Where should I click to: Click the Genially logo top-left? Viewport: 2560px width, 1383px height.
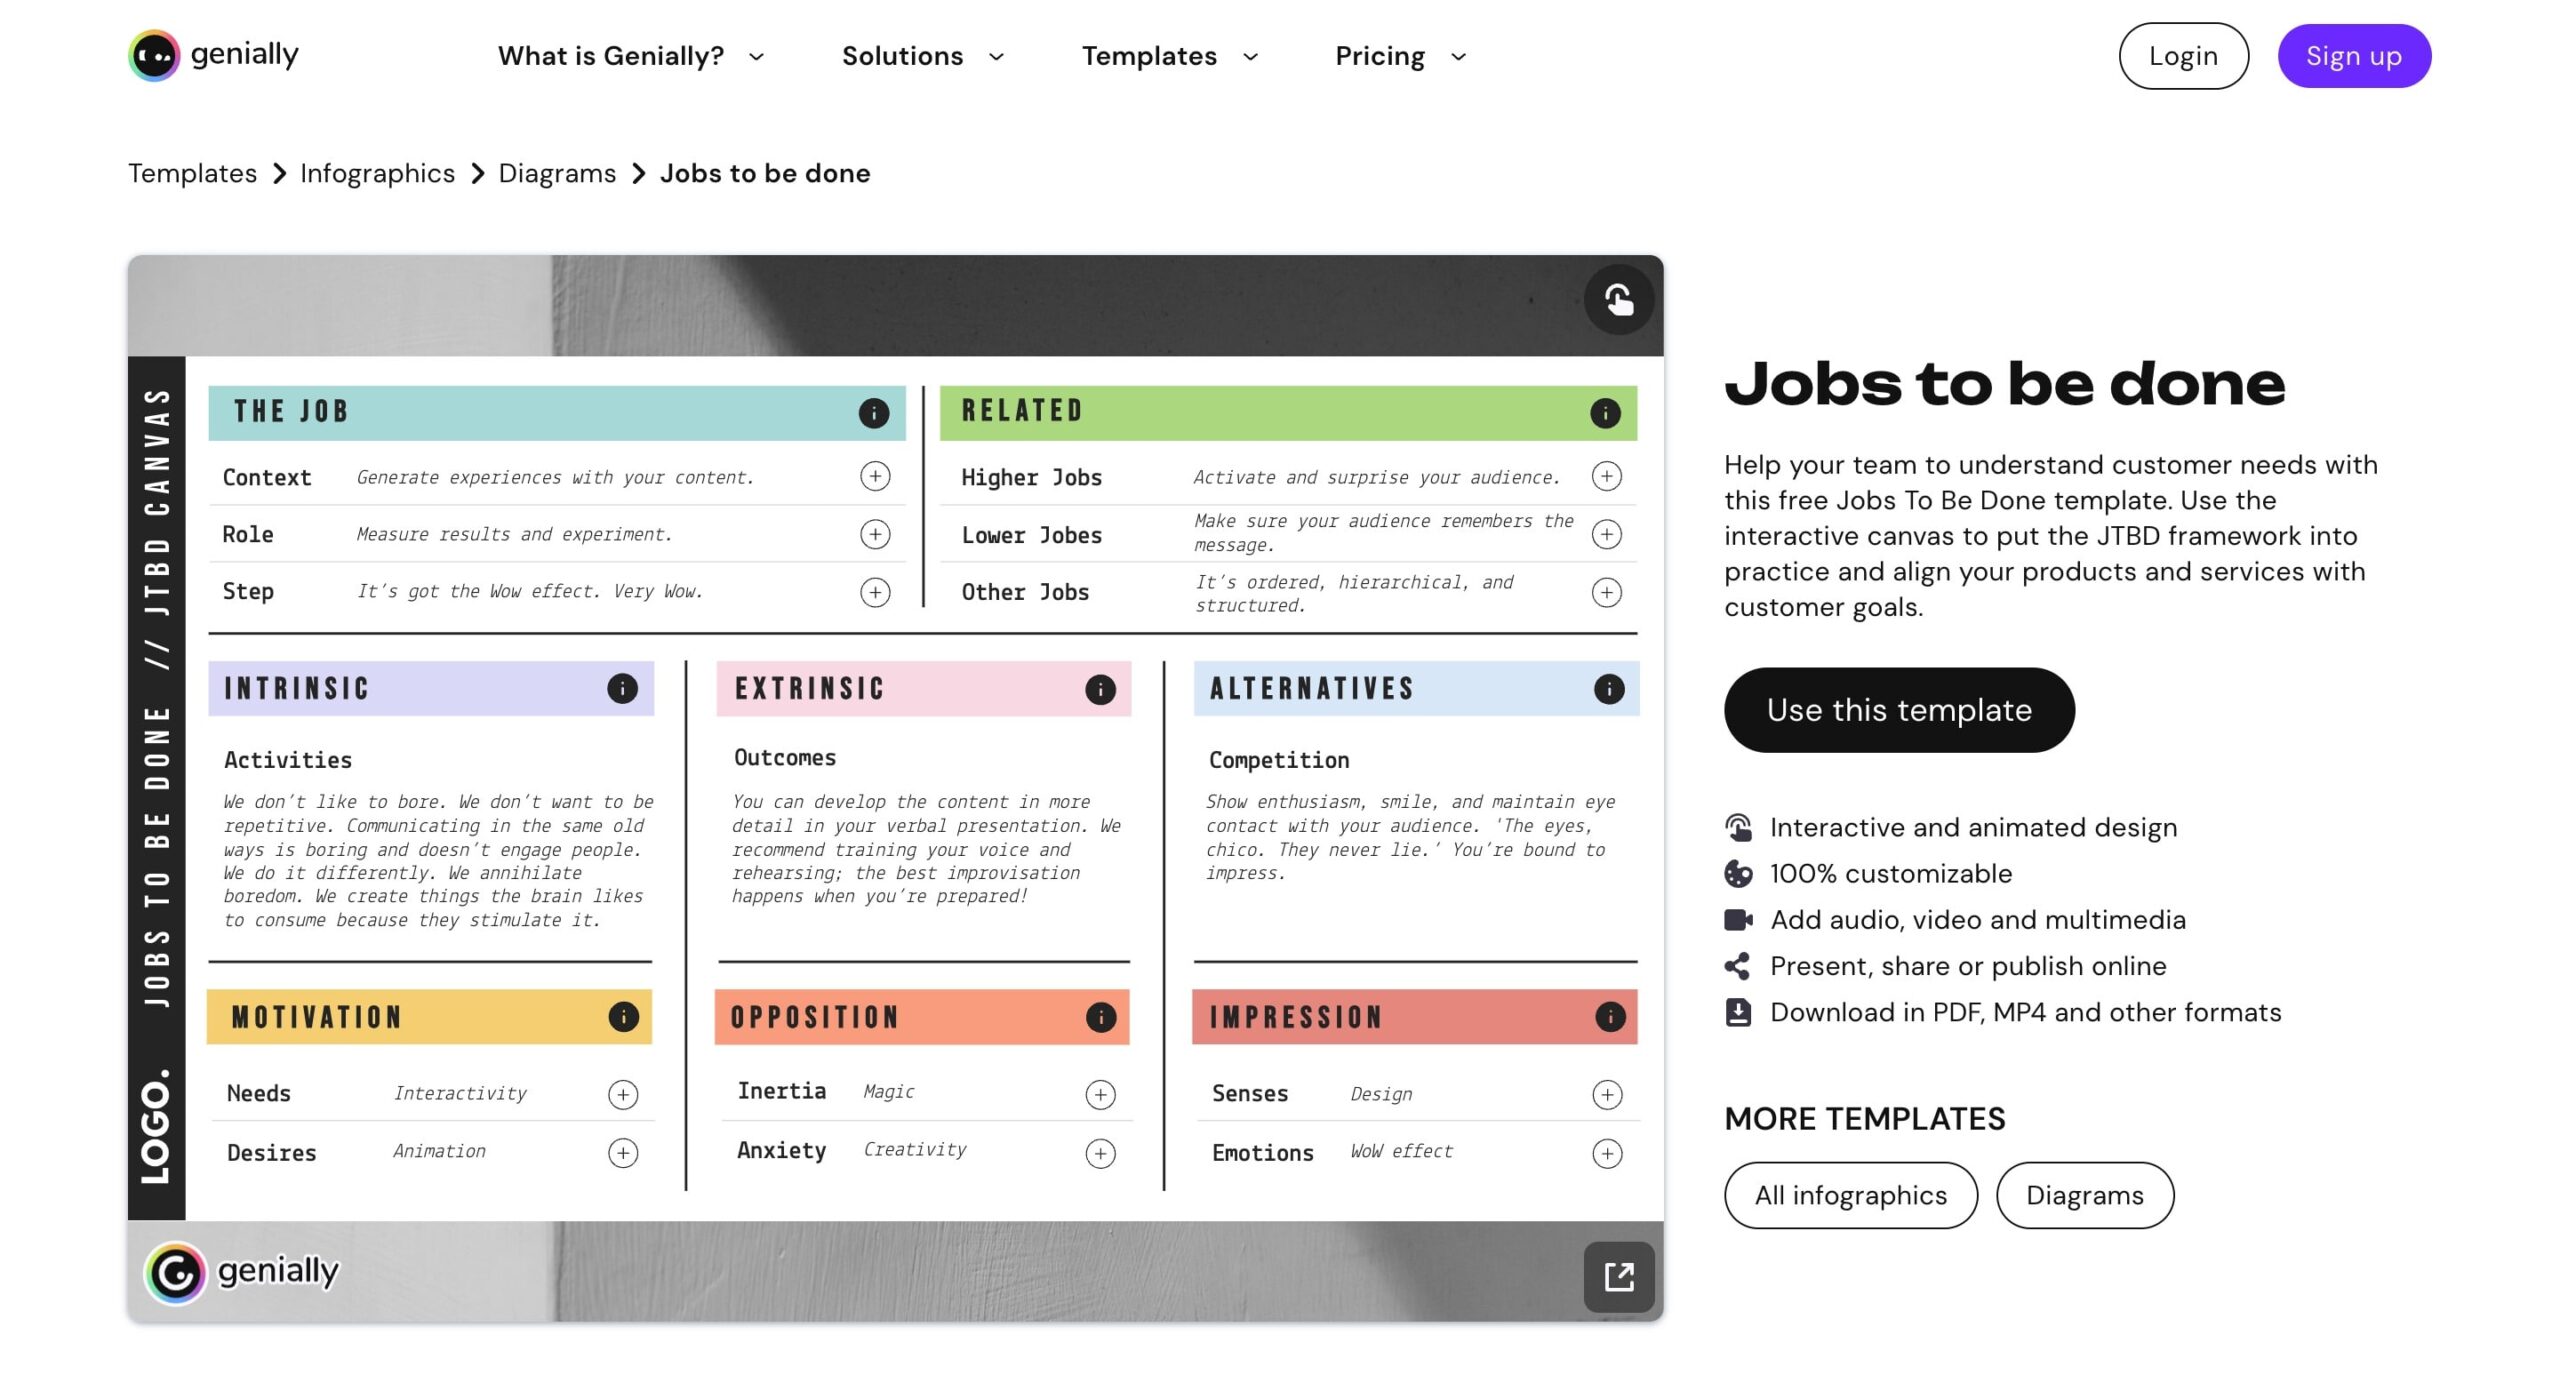pyautogui.click(x=213, y=55)
